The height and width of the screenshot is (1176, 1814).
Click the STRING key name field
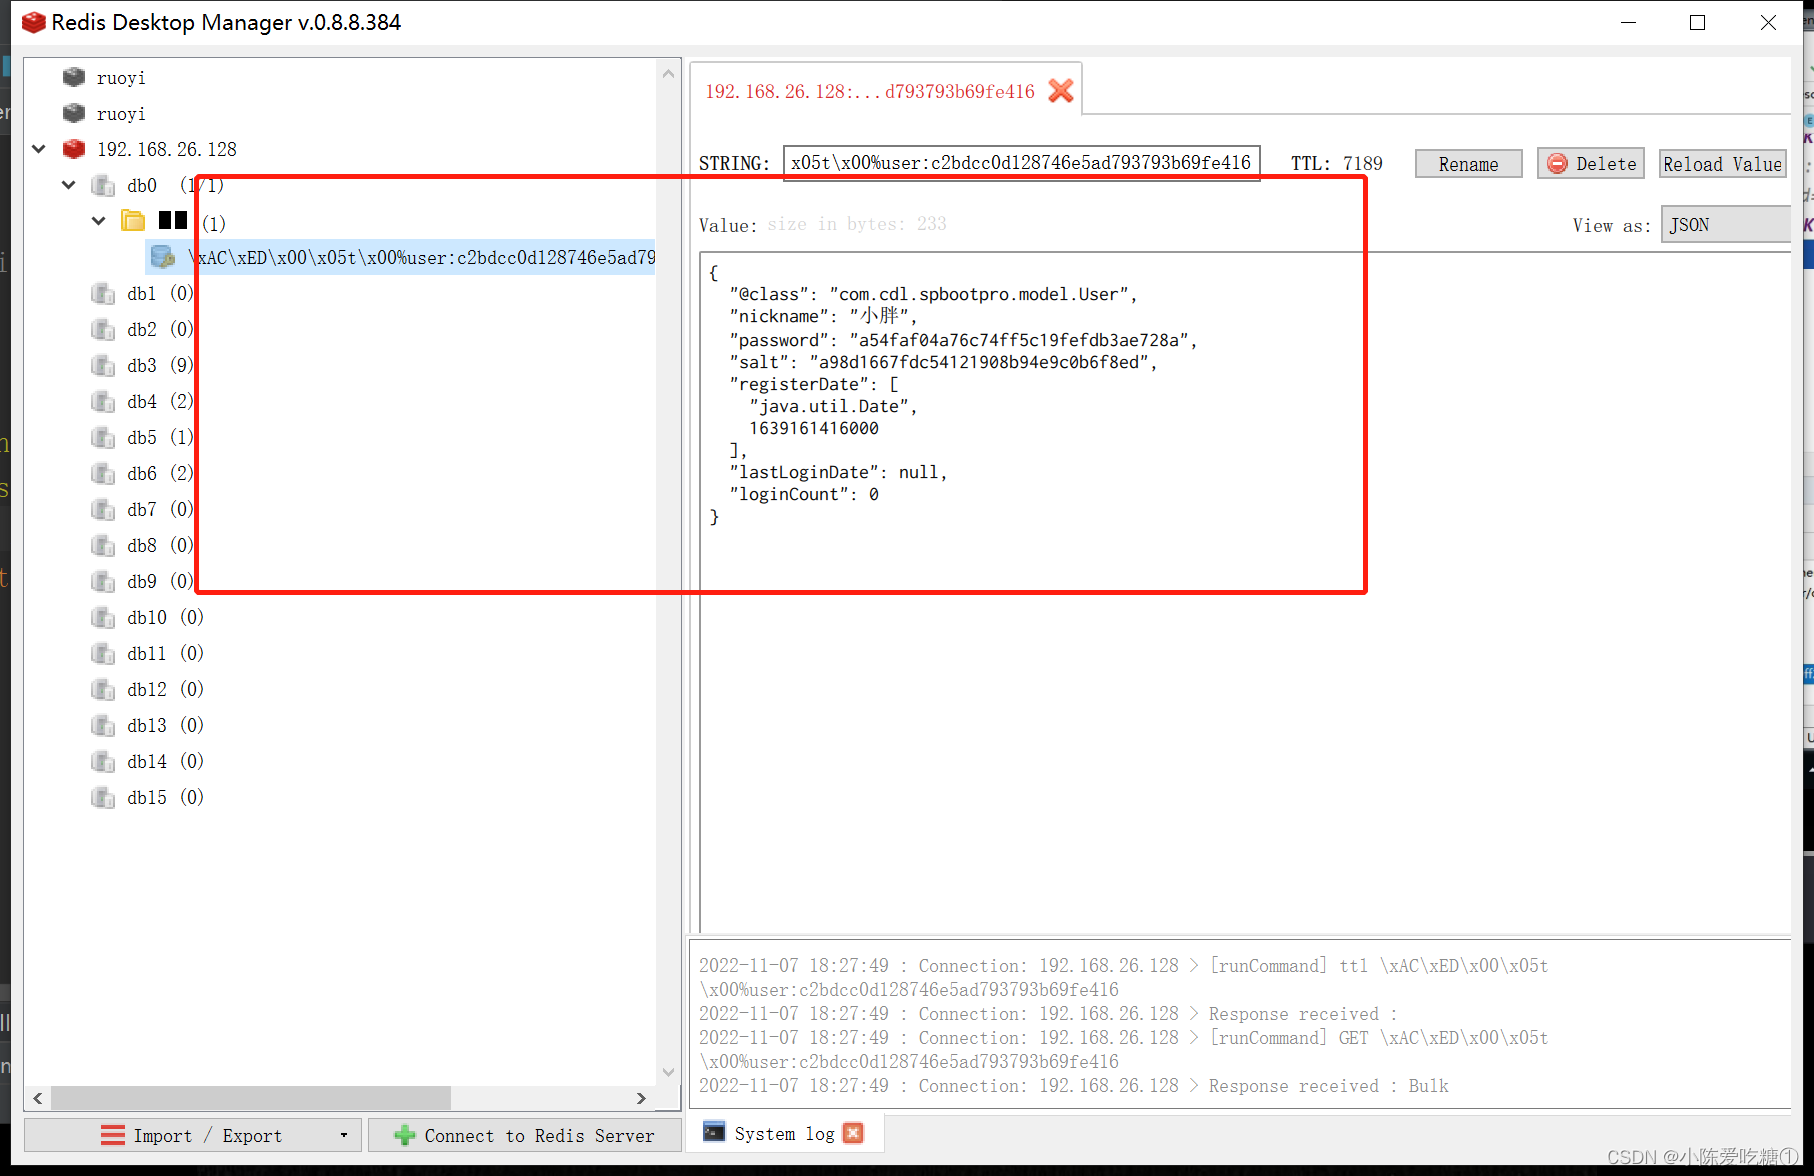tap(1021, 163)
